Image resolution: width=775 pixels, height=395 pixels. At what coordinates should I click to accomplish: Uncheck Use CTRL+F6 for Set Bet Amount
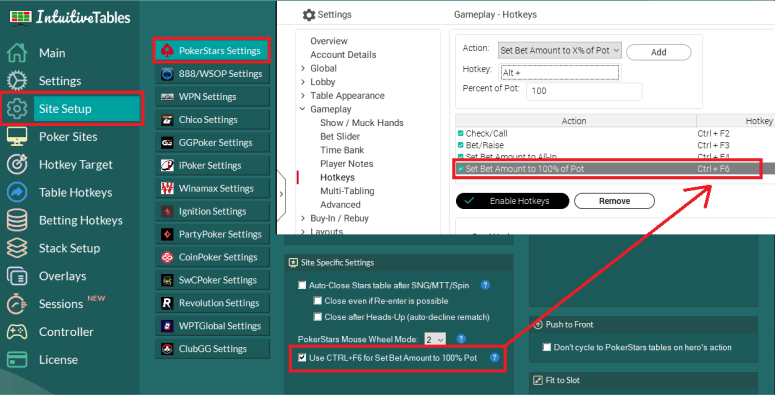click(302, 357)
